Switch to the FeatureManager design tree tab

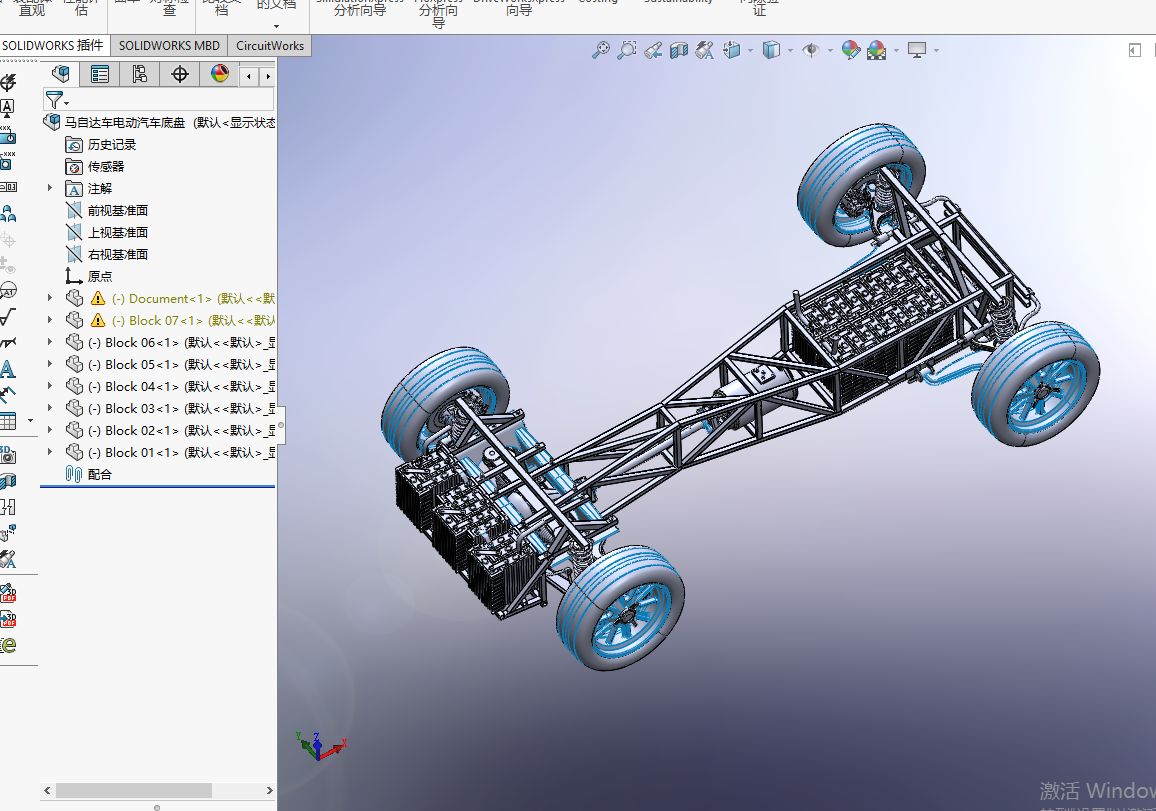(x=60, y=74)
